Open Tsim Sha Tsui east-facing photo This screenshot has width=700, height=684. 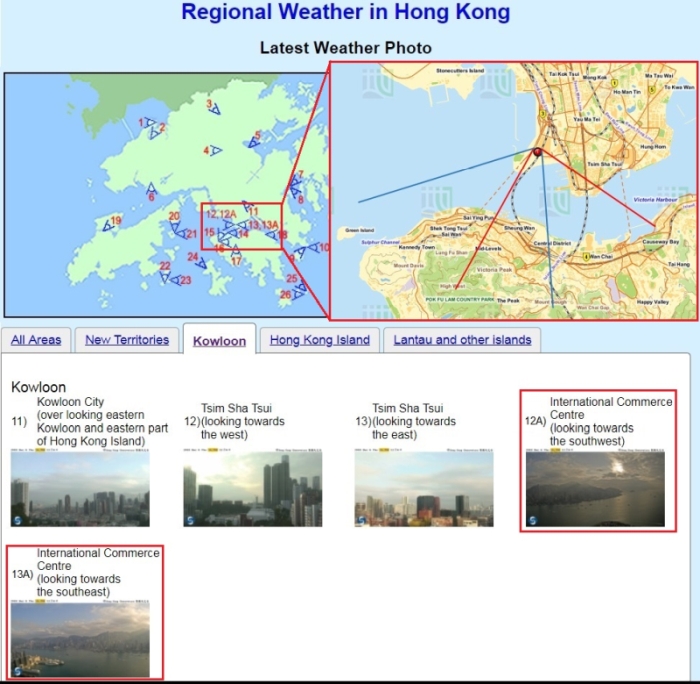[x=424, y=490]
